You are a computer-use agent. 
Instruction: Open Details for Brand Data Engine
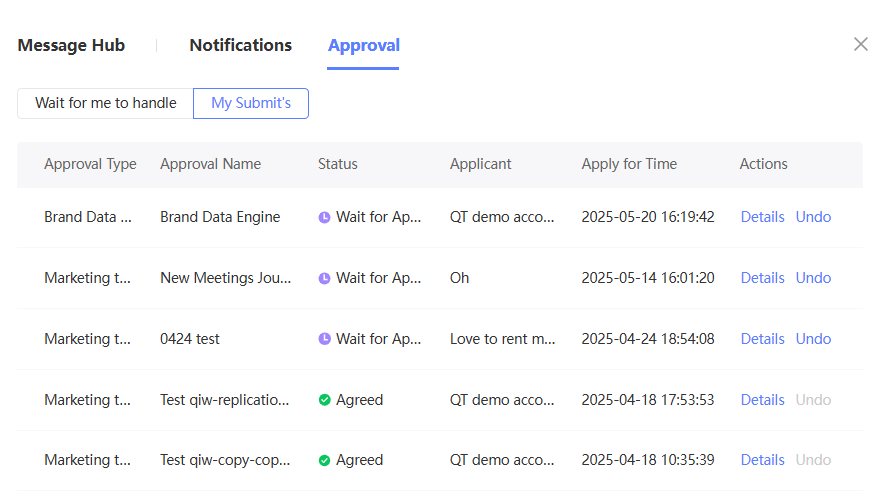click(762, 217)
